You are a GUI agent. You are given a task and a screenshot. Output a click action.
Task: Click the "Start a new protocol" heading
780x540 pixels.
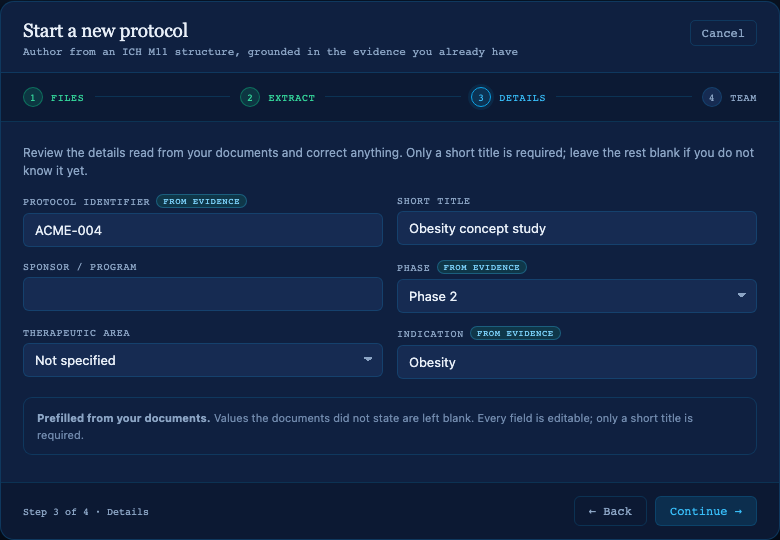pos(105,31)
